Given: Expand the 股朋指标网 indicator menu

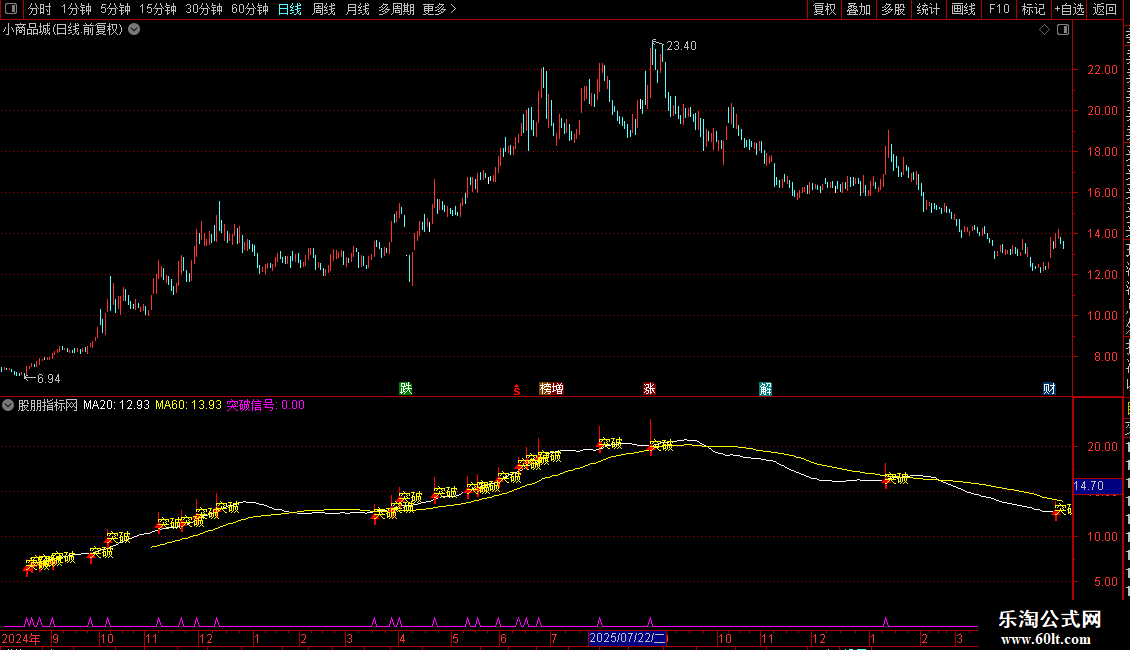Looking at the screenshot, I should click(x=8, y=405).
